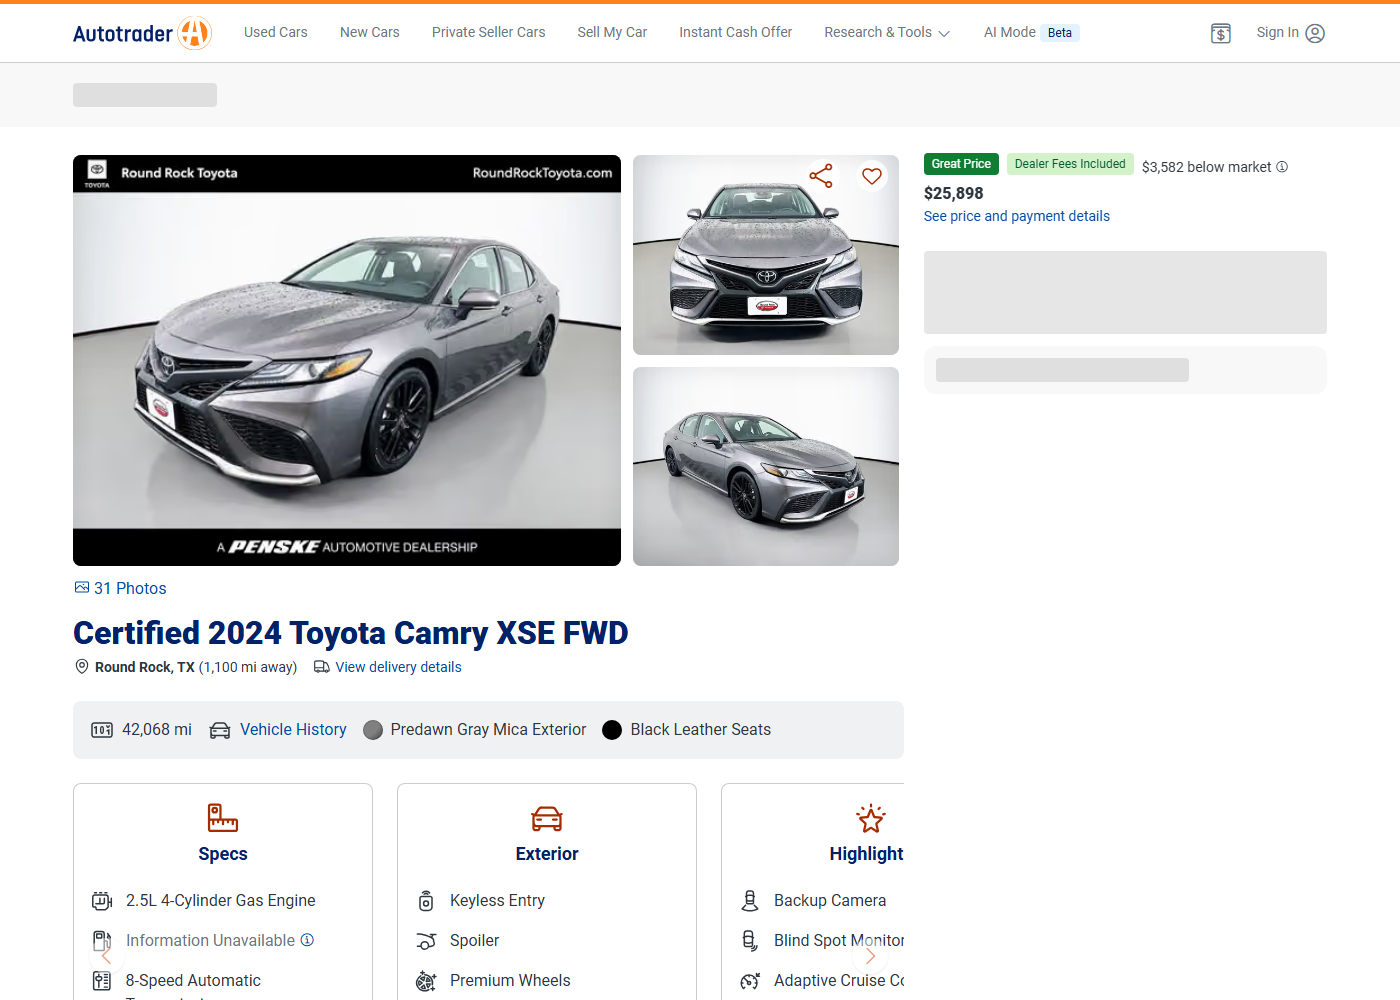This screenshot has width=1400, height=1000.
Task: Click the Black Leather Seats color swatch
Action: pos(612,730)
